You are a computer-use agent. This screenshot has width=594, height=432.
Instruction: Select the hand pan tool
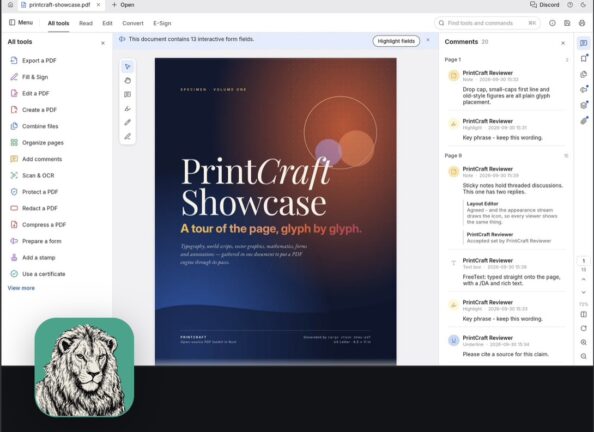tap(128, 80)
